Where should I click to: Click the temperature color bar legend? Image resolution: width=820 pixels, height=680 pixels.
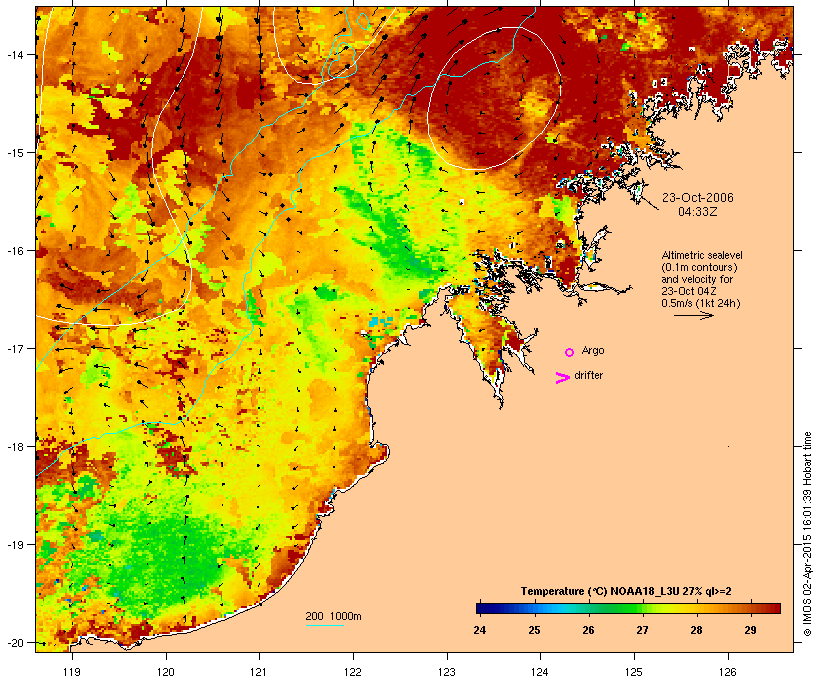coord(629,608)
